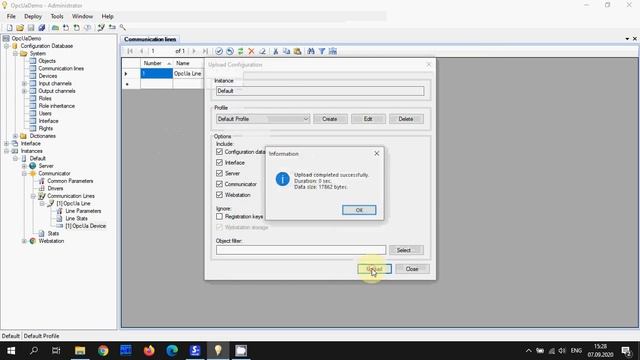640x360 pixels.
Task: Expand the Webstation node in project tree
Action: [24, 241]
